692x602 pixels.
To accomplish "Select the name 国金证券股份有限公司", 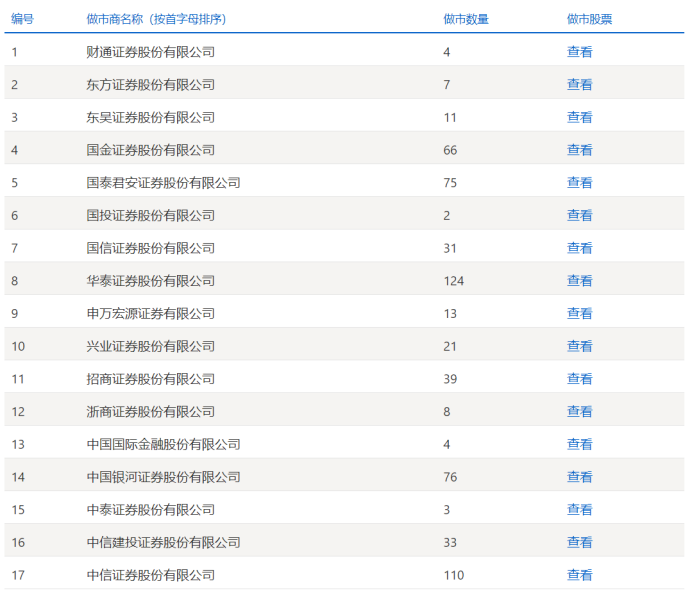I will tap(150, 150).
